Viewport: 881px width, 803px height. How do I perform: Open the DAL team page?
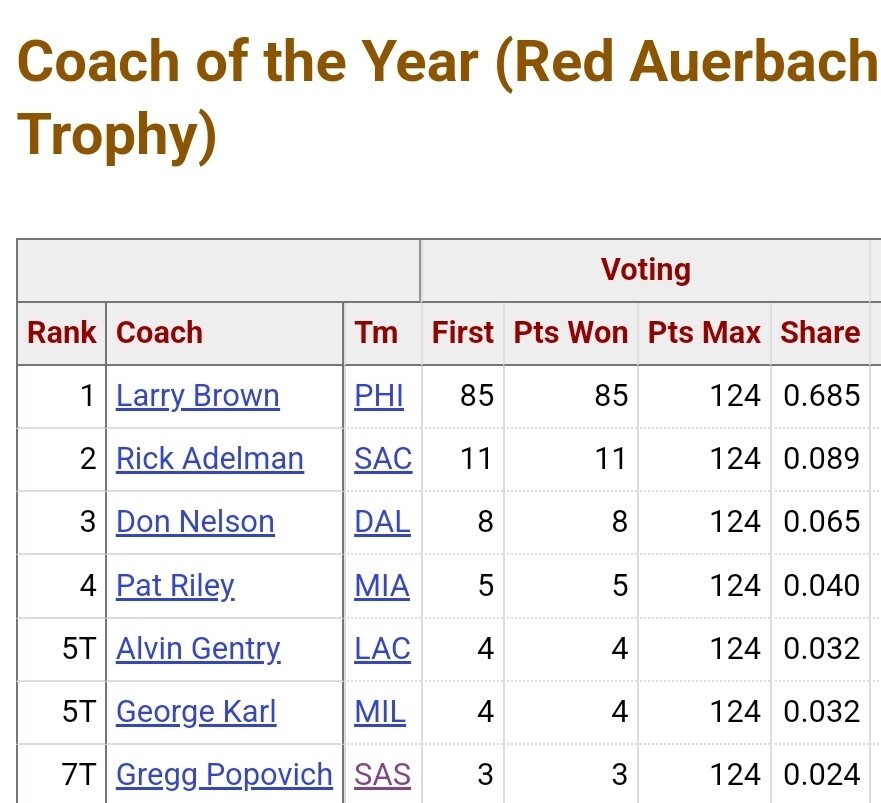pyautogui.click(x=382, y=522)
